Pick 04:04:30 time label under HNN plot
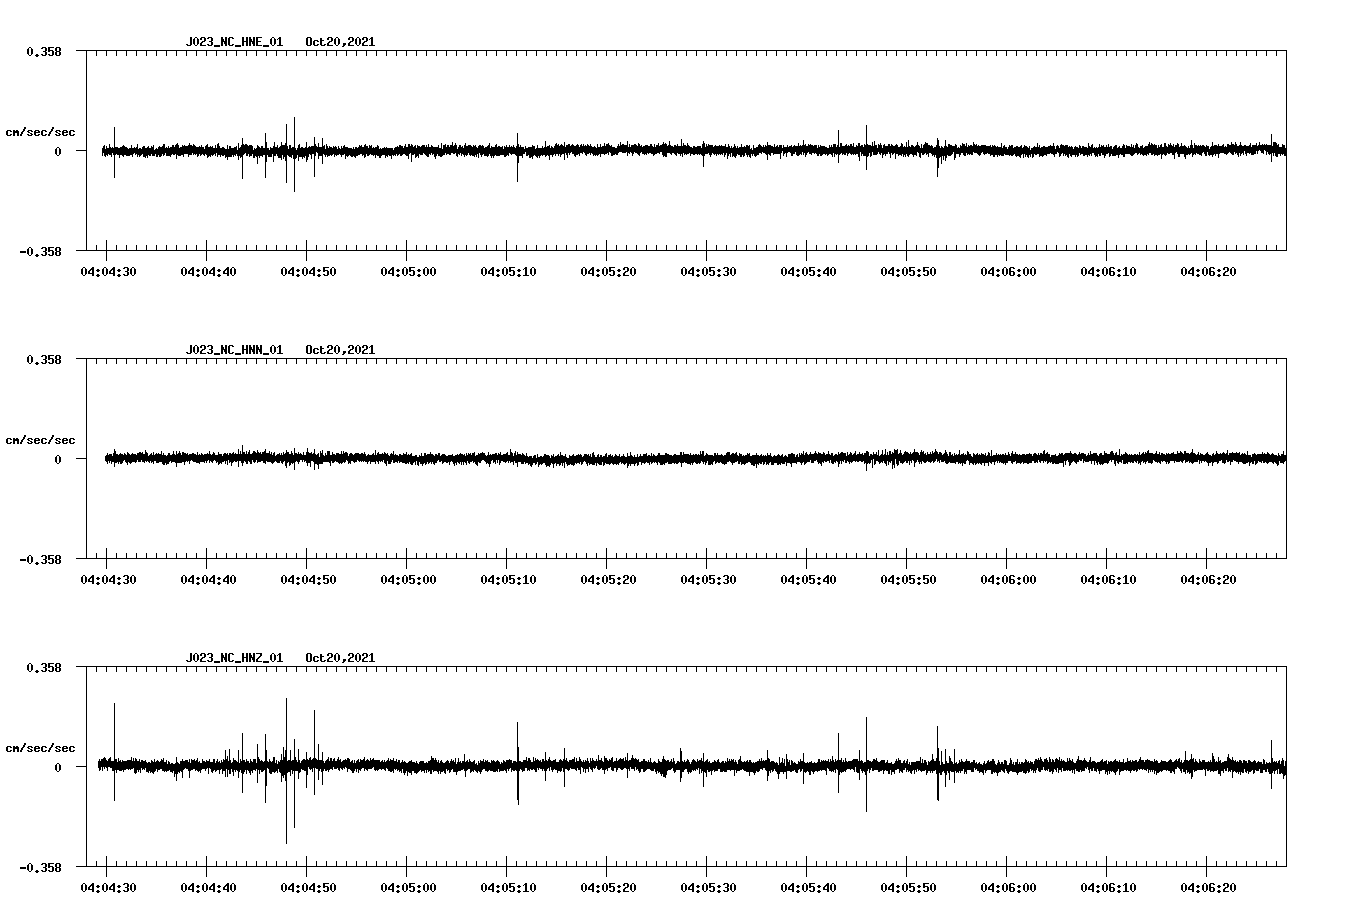 [x=108, y=580]
